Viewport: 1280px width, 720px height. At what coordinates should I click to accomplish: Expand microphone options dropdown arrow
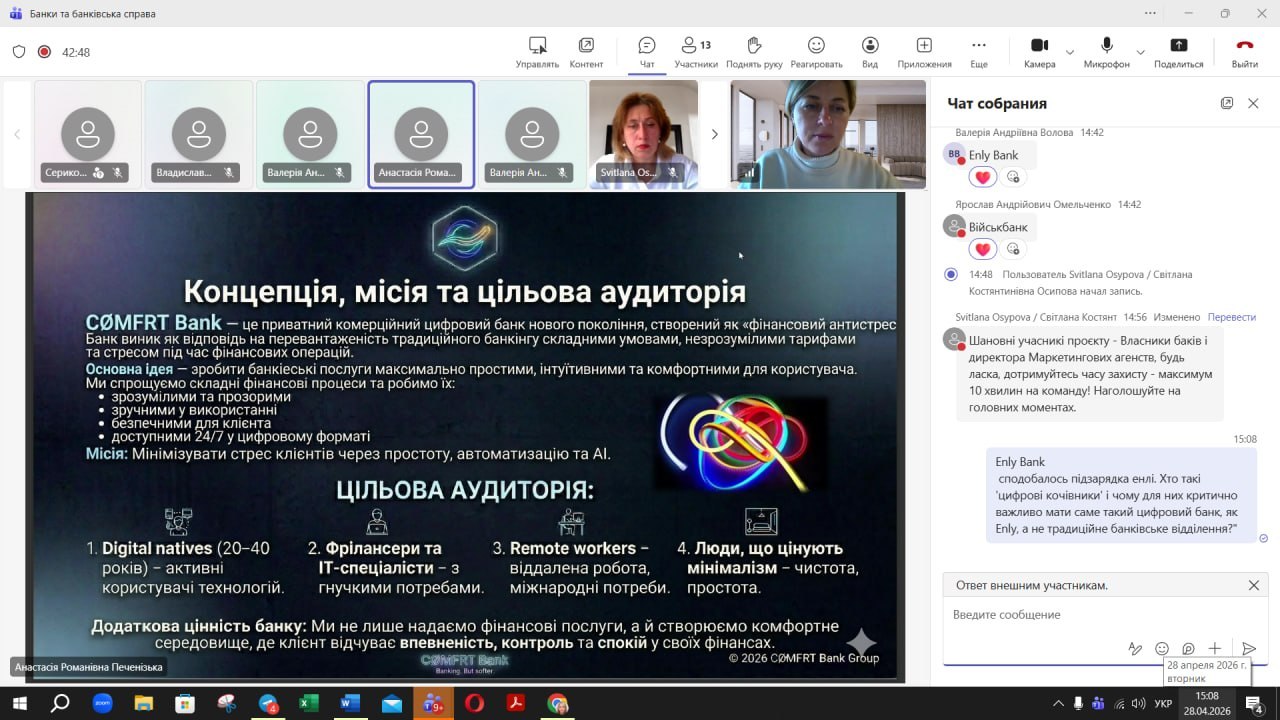1140,52
